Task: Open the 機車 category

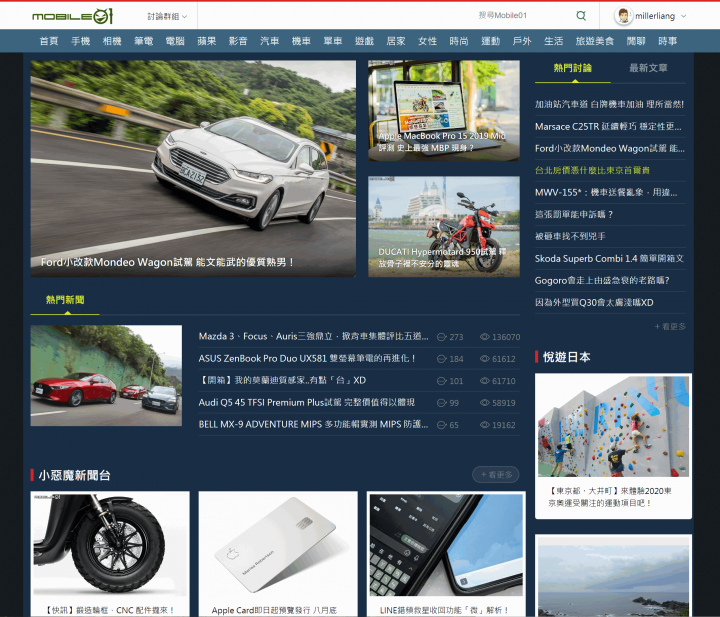Action: tap(301, 41)
